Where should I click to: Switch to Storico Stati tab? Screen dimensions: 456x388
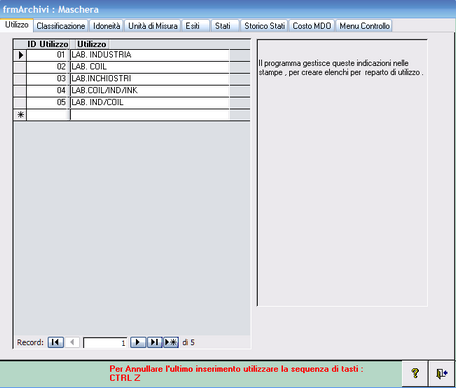[264, 26]
